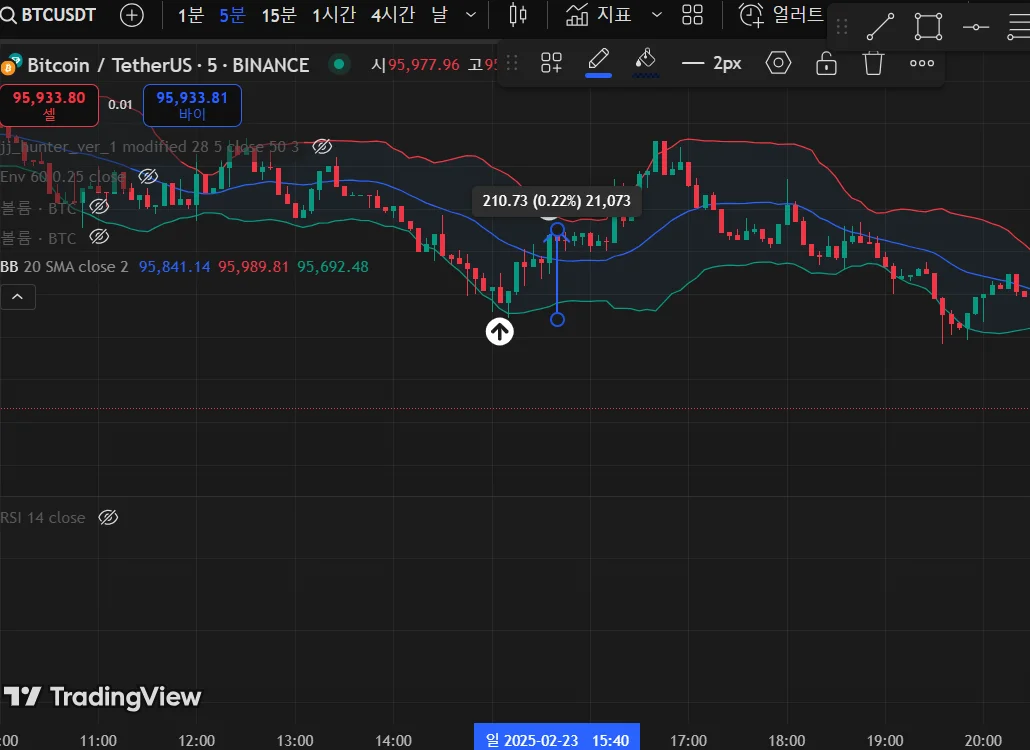
Task: Change line color with pencil icon
Action: [x=598, y=62]
